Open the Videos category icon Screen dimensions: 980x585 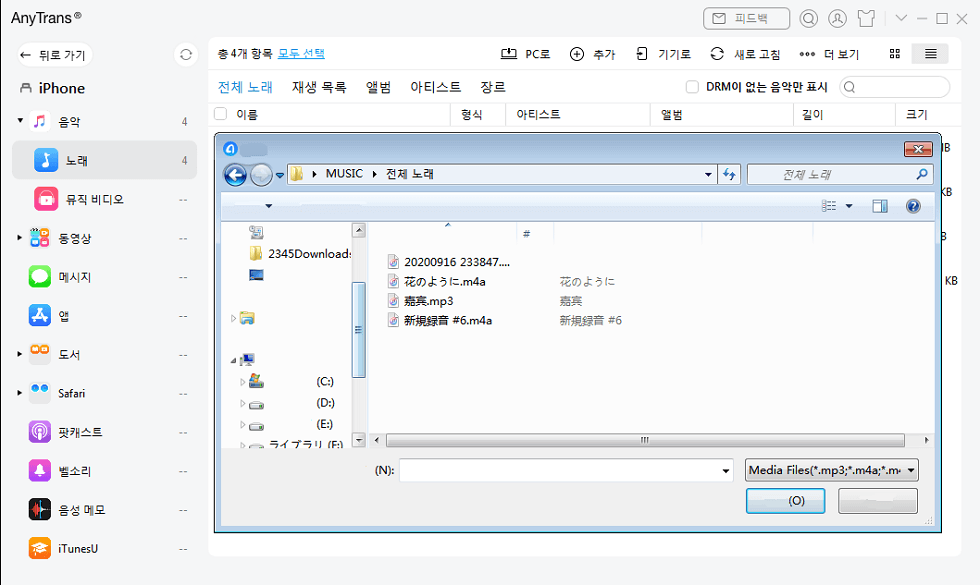[40, 238]
